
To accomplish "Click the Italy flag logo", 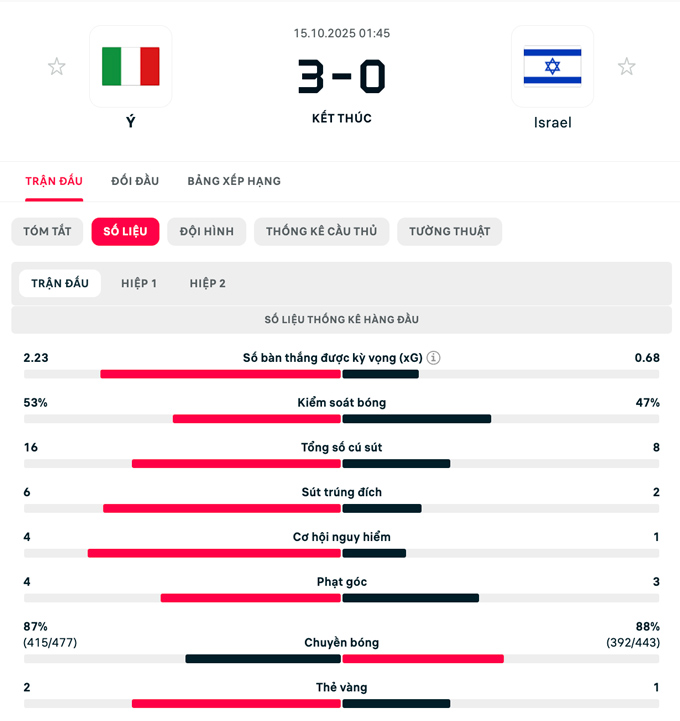I will (x=131, y=66).
